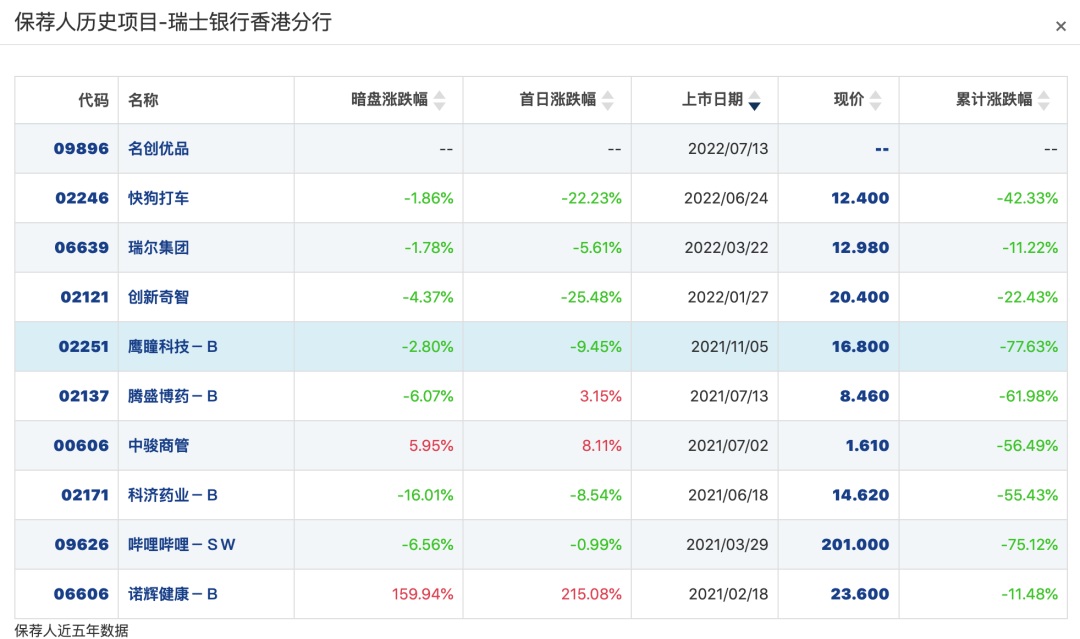Click price 12.980 of 瑞尔集团
The height and width of the screenshot is (639, 1080).
pyautogui.click(x=860, y=248)
